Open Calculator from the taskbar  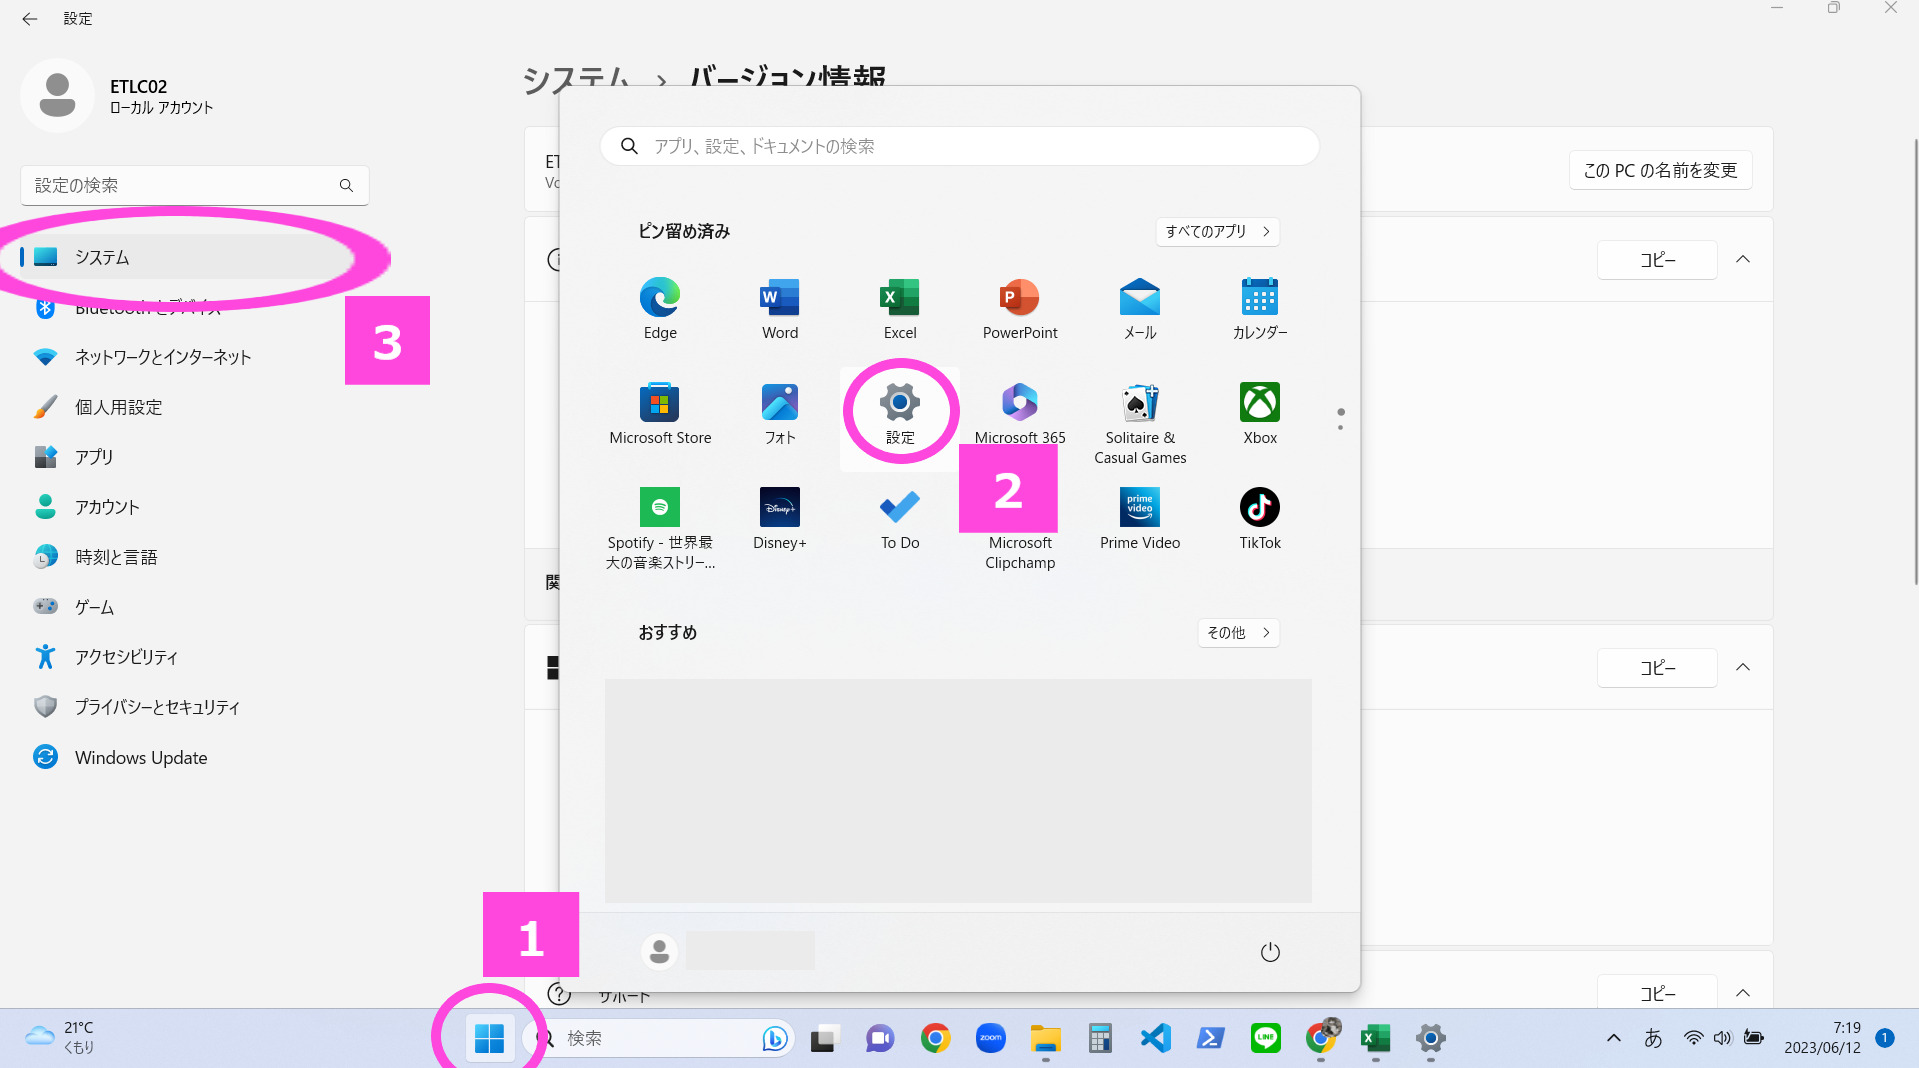point(1100,1038)
